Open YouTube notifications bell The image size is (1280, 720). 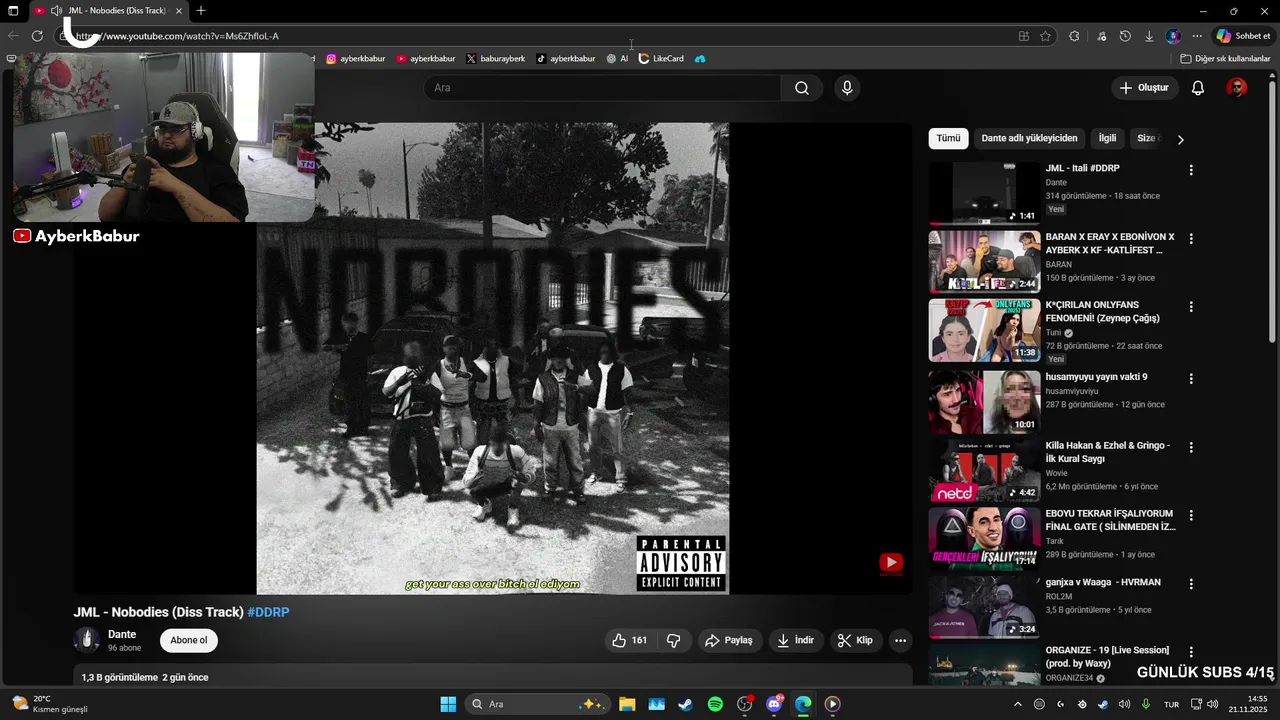(x=1197, y=88)
